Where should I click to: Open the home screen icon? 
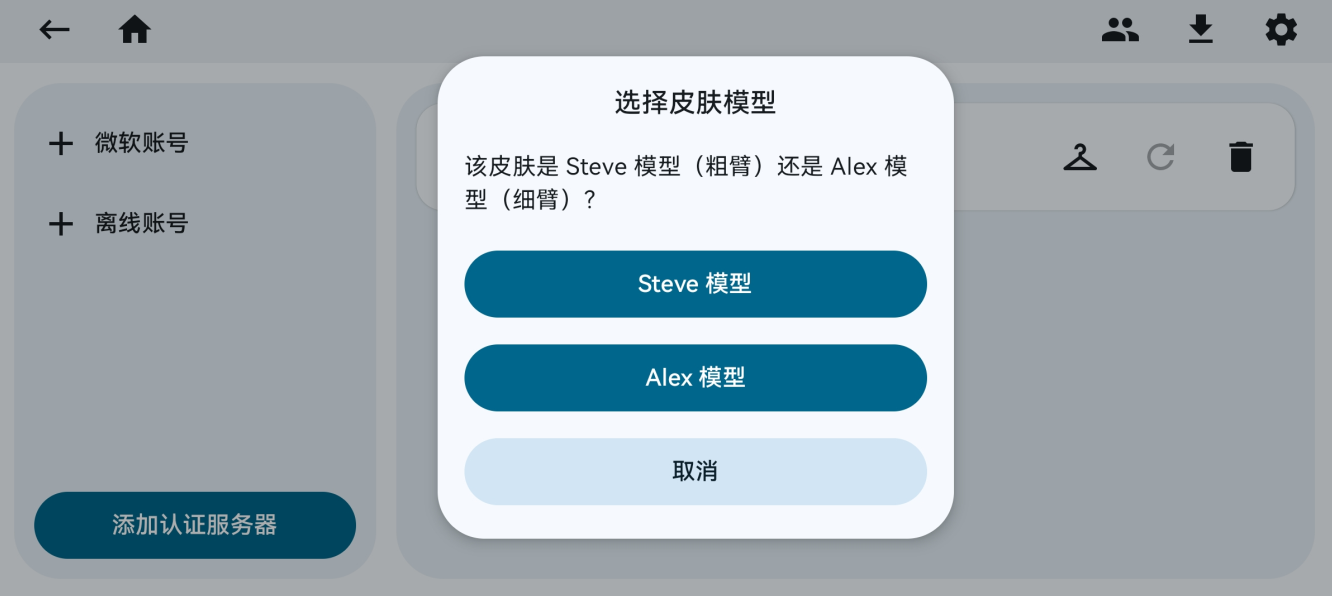(x=135, y=30)
